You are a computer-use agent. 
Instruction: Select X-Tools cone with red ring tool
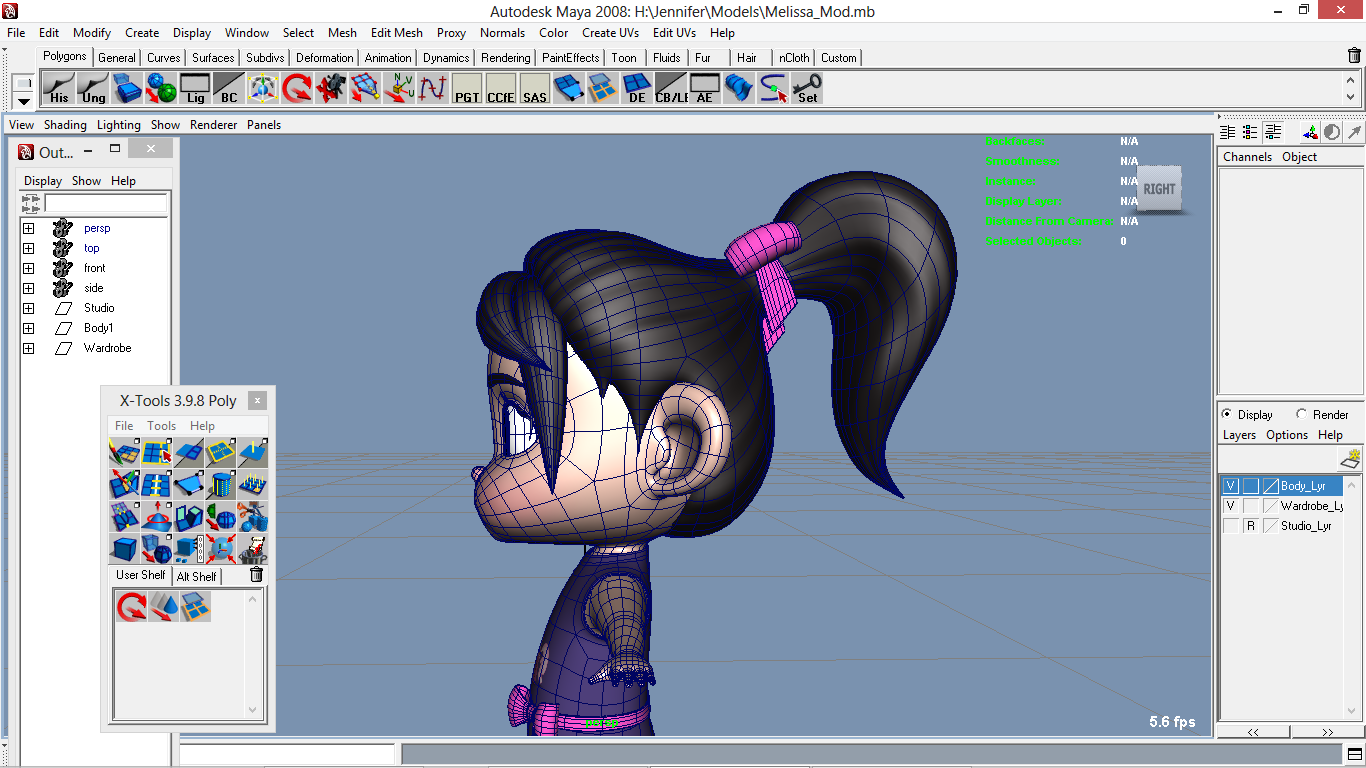point(156,517)
